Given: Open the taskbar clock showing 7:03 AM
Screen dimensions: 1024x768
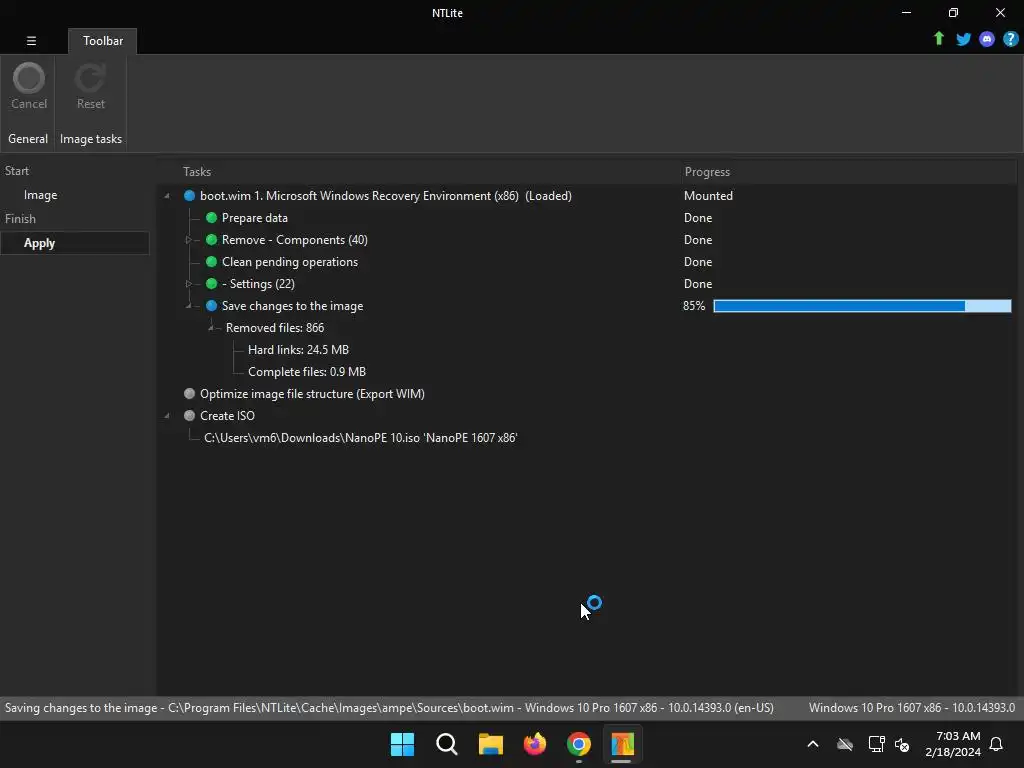Looking at the screenshot, I should (x=953, y=744).
